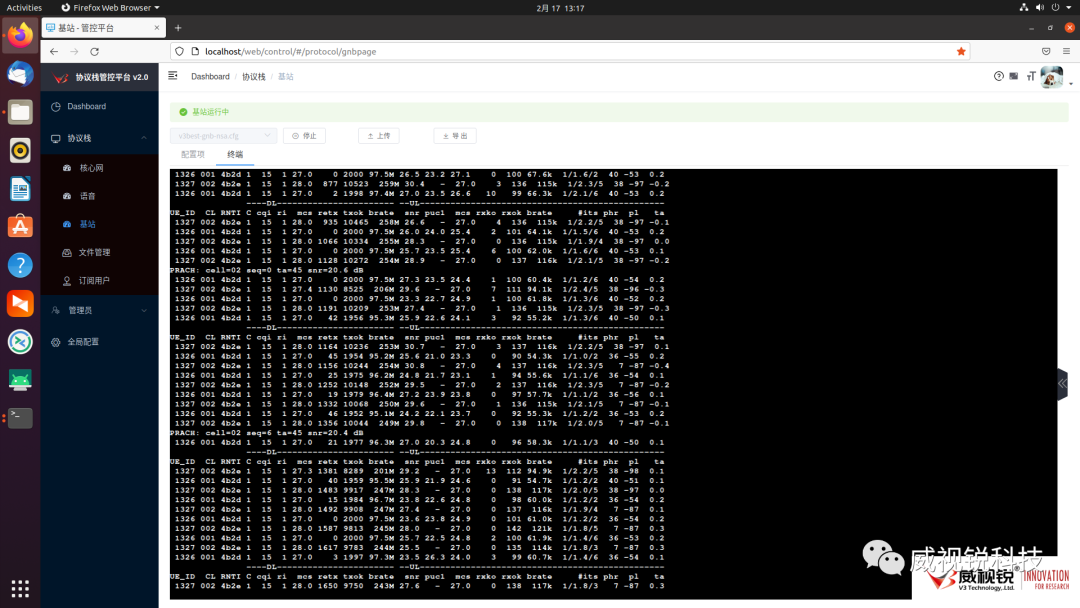Reload the current page
The image size is (1080, 608).
coord(95,52)
